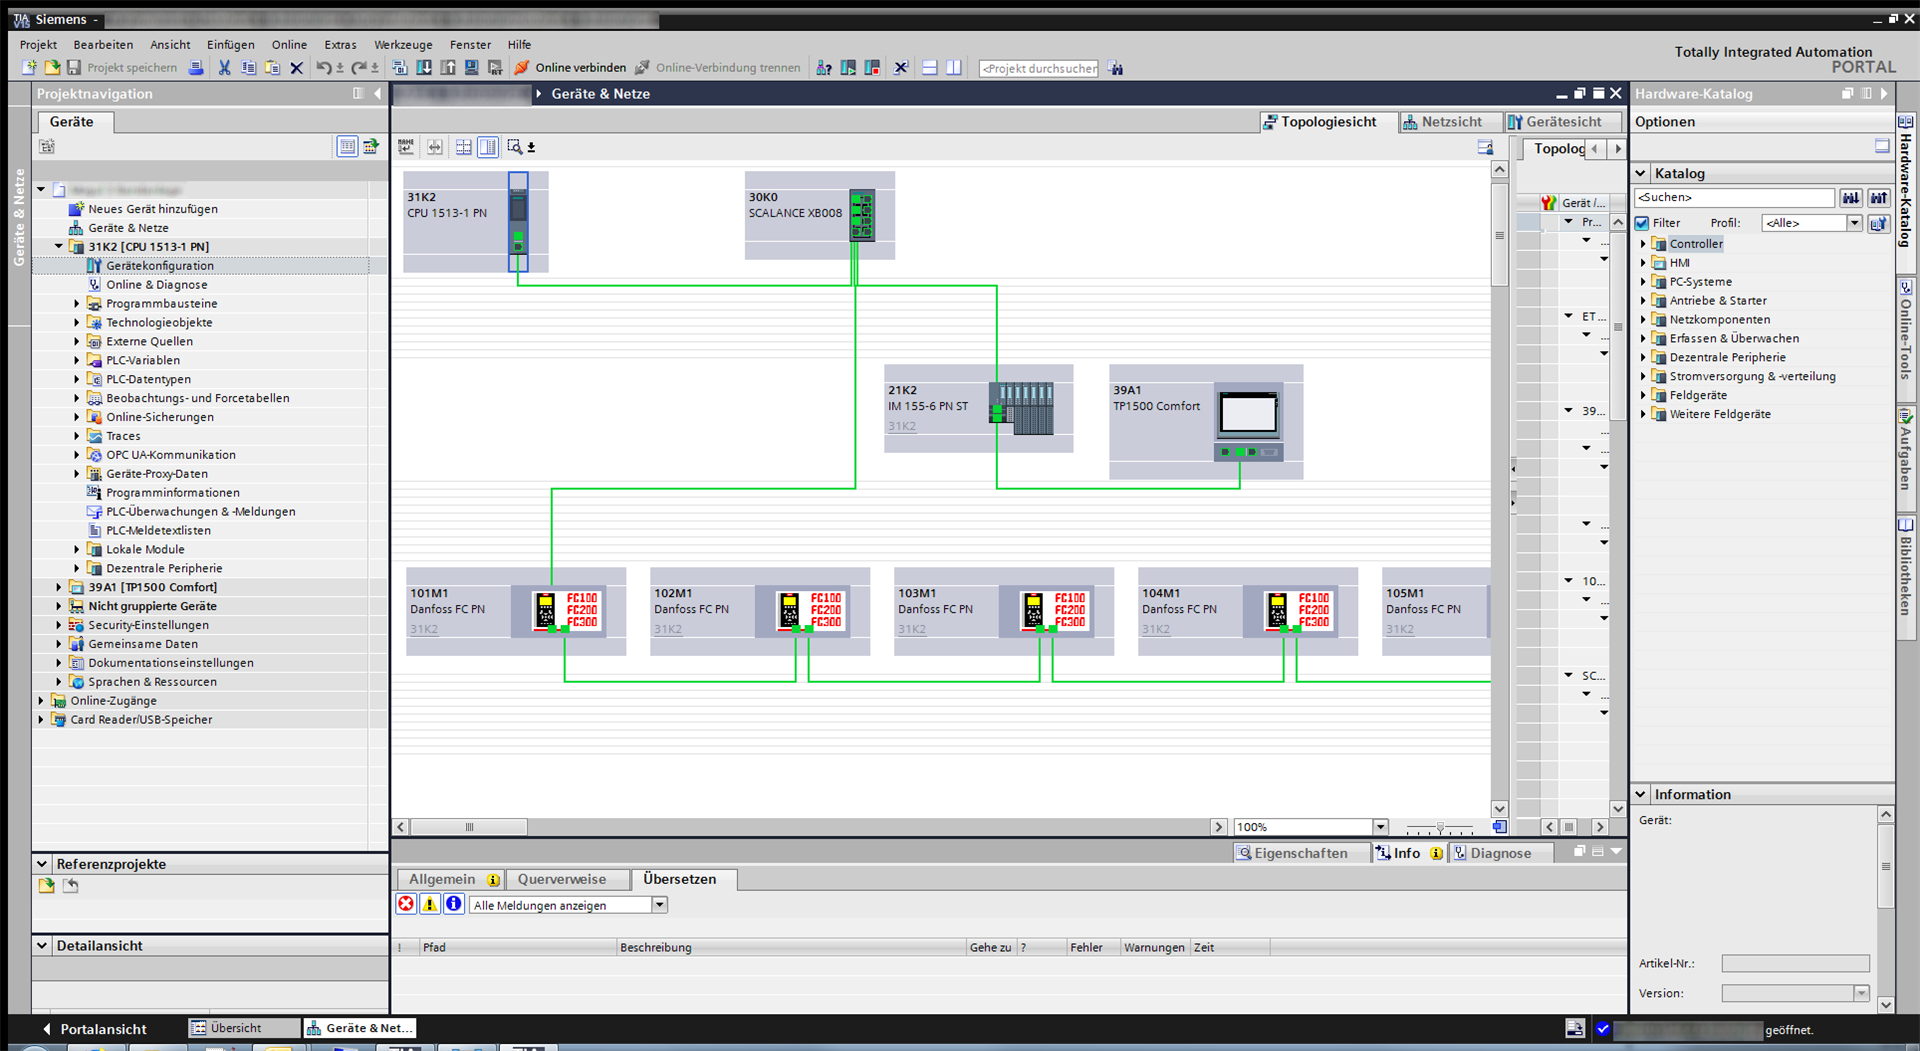Expand Netzkomponenten catalog folder

(x=1643, y=320)
